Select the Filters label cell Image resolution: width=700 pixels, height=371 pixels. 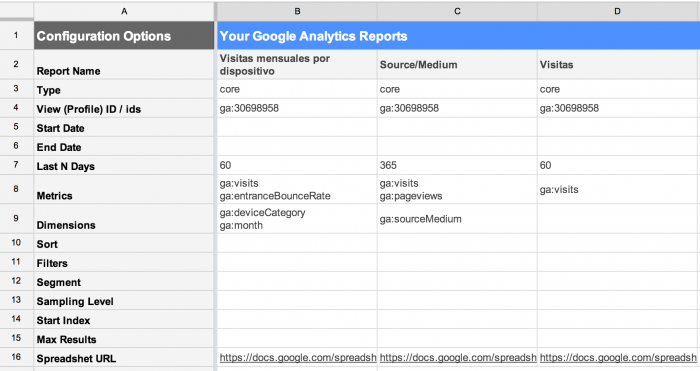124,263
